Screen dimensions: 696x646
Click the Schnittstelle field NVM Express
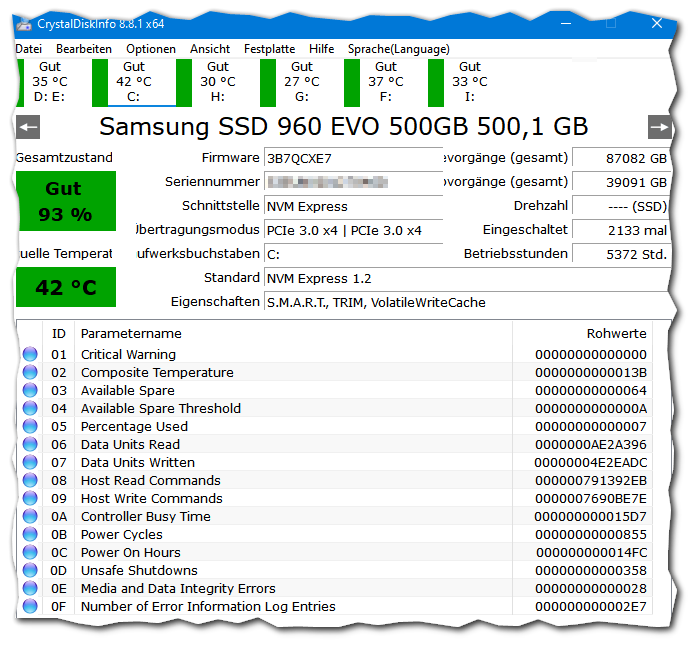click(x=353, y=206)
